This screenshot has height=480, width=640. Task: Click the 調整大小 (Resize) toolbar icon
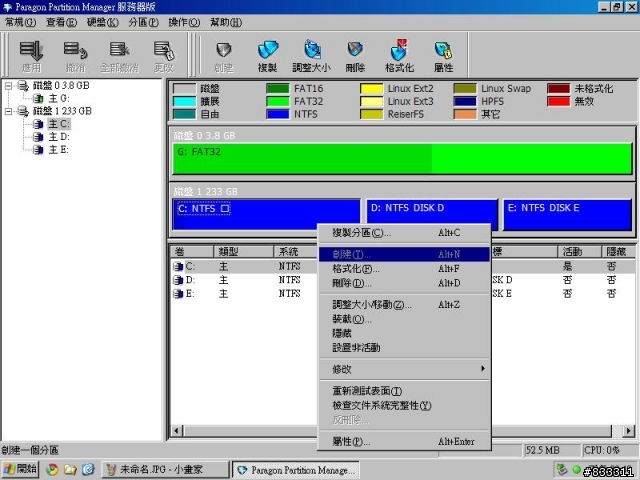click(312, 51)
